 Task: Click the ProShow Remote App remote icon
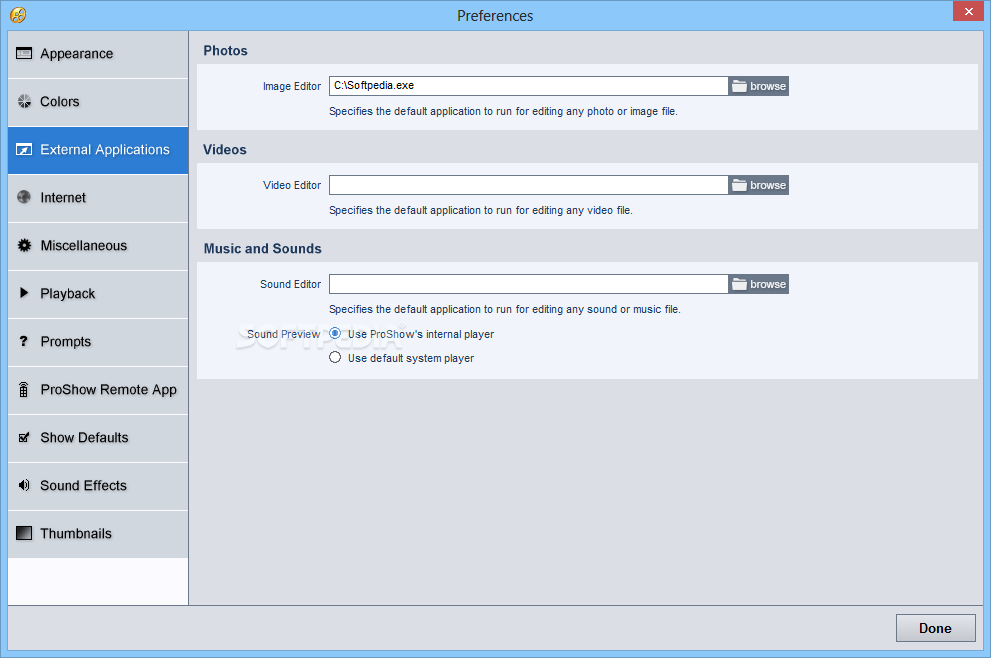pos(23,389)
